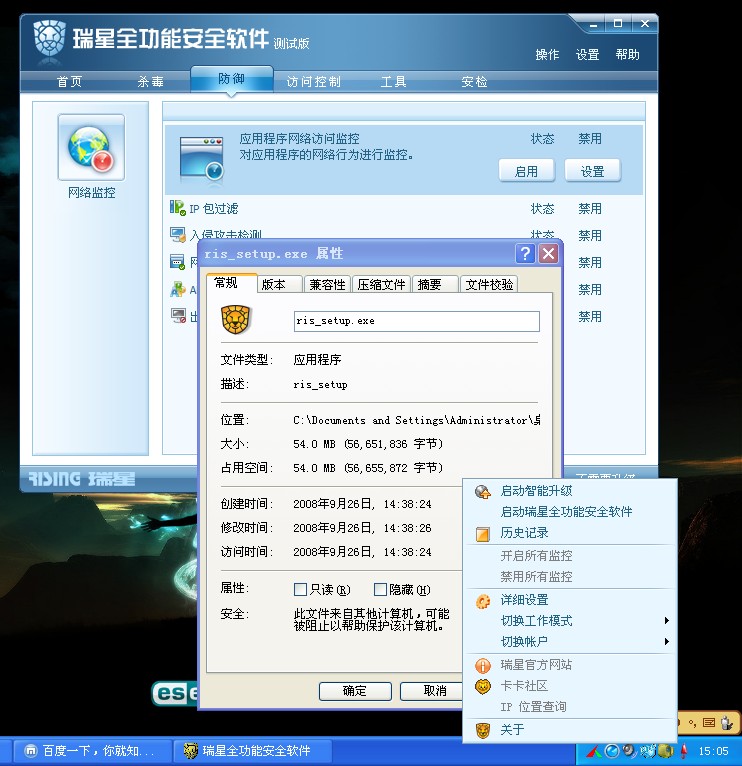Open the 安检 tab
The height and width of the screenshot is (766, 742).
tap(474, 82)
